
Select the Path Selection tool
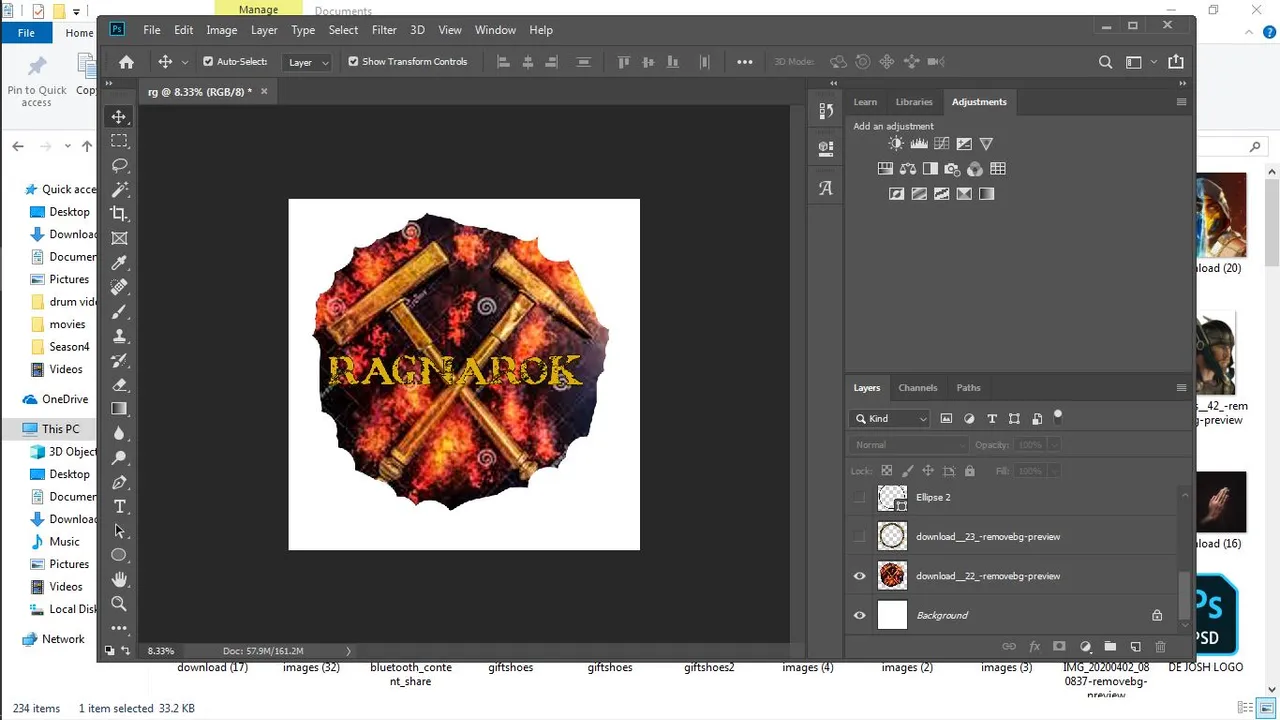[119, 530]
